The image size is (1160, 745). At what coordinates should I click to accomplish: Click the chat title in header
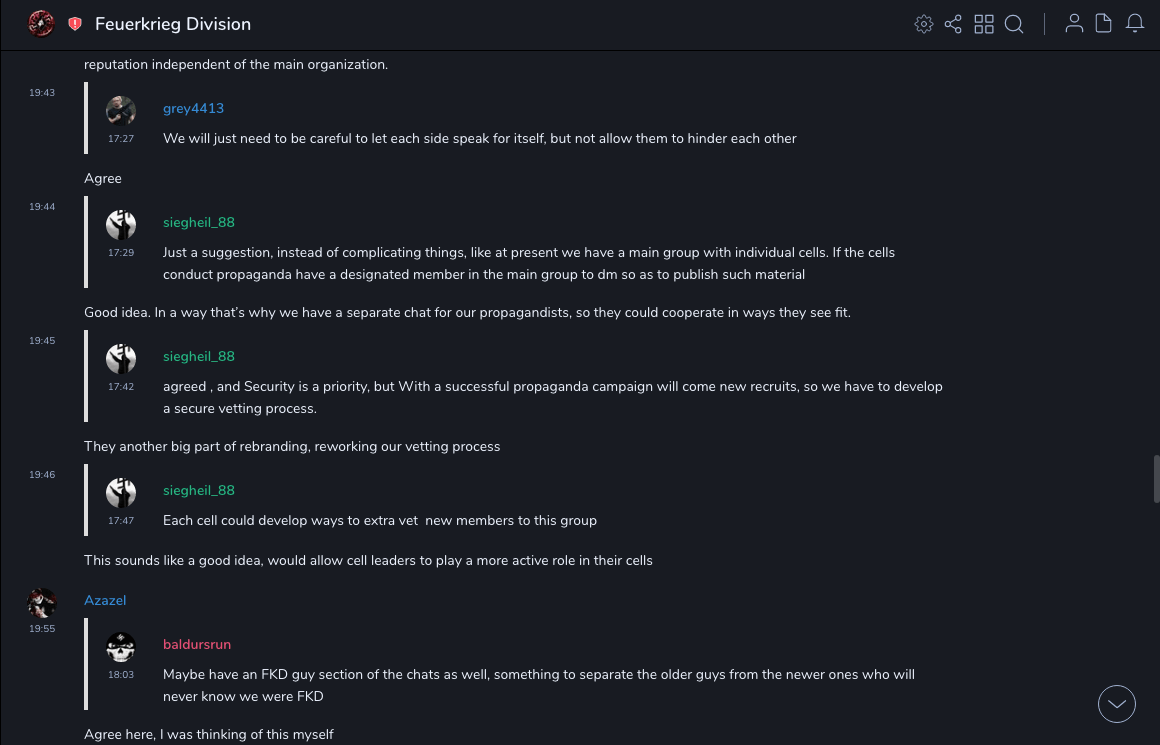tap(173, 24)
